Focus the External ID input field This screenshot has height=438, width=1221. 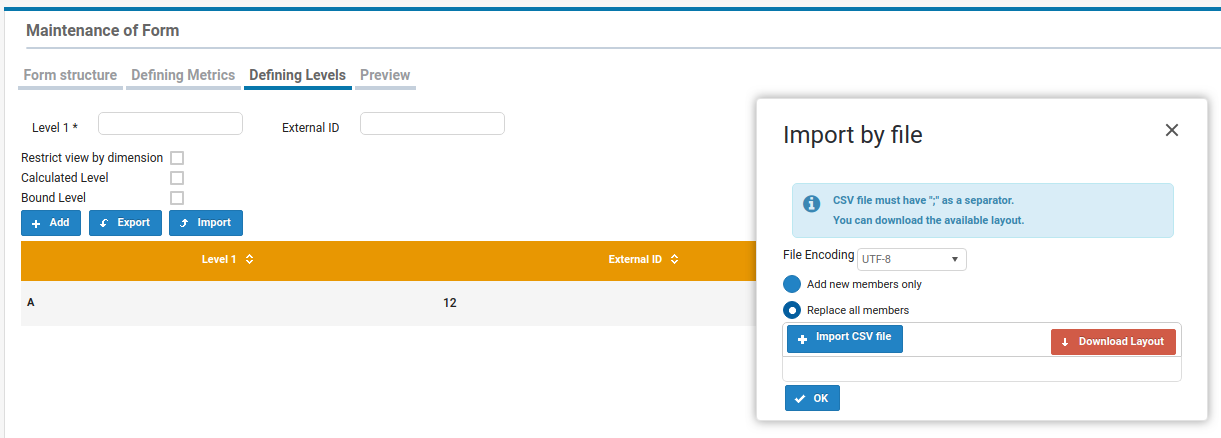tap(432, 124)
